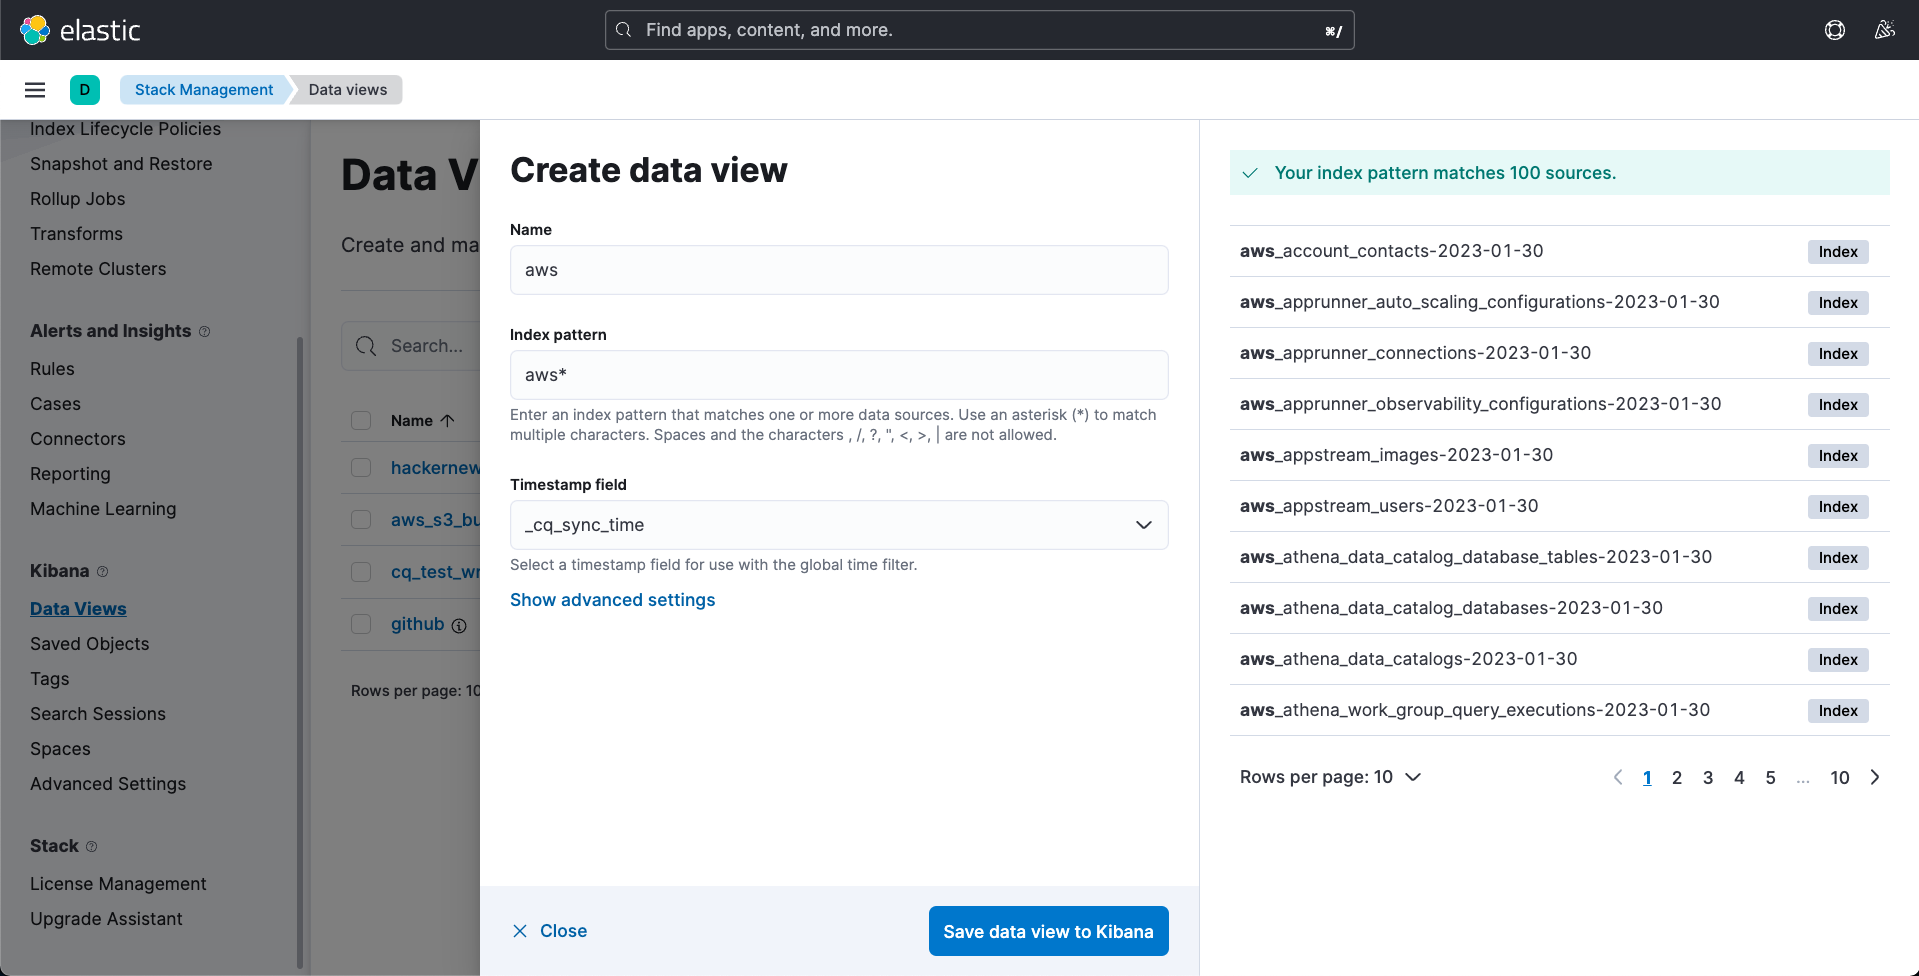This screenshot has width=1919, height=976.
Task: Open Data Views in sidebar
Action: [x=78, y=609]
